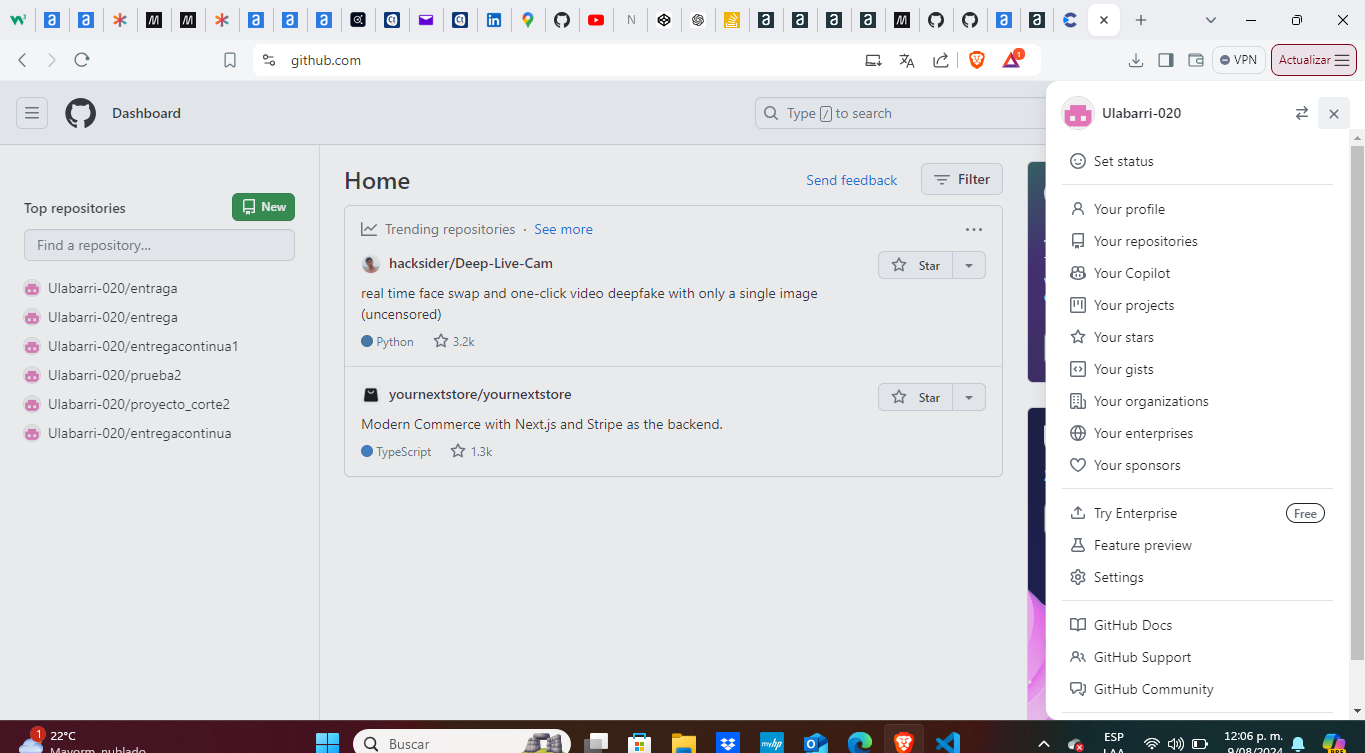Bookmark this page icon
This screenshot has height=753, width=1365.
(230, 60)
